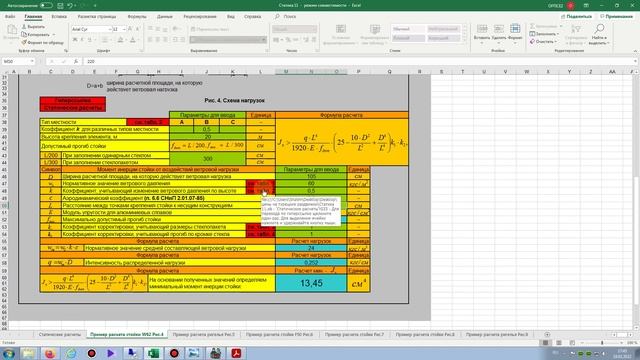
Task: Open the Adobe PDF icon in taskbar
Action: click(236, 353)
